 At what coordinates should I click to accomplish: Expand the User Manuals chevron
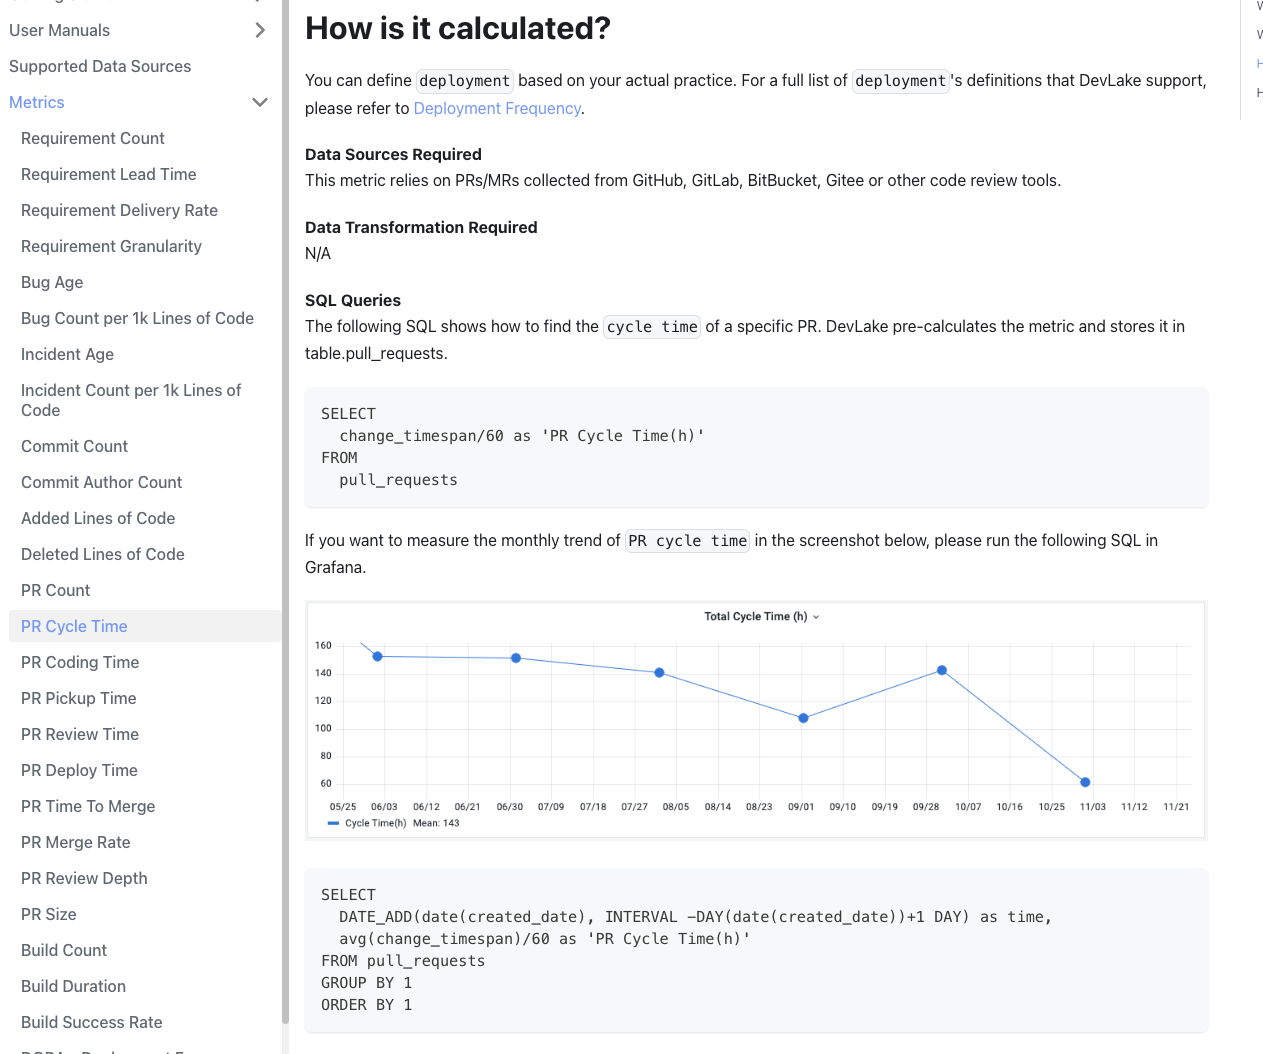tap(260, 30)
